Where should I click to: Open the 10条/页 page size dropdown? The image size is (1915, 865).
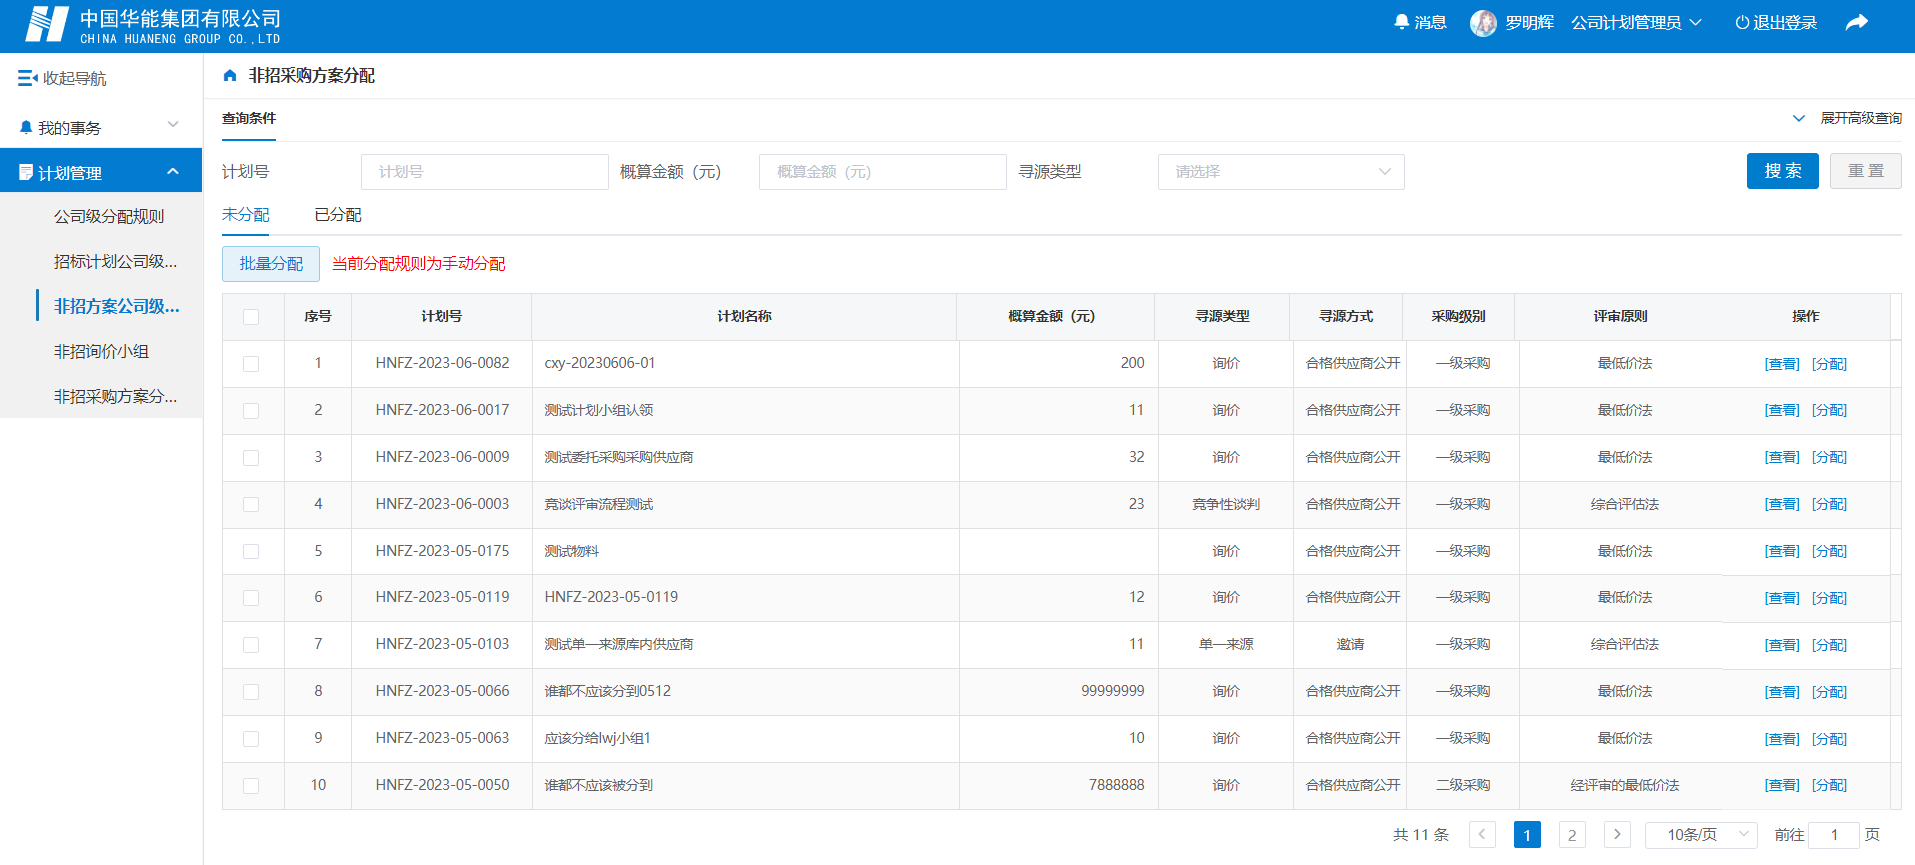click(x=1703, y=835)
